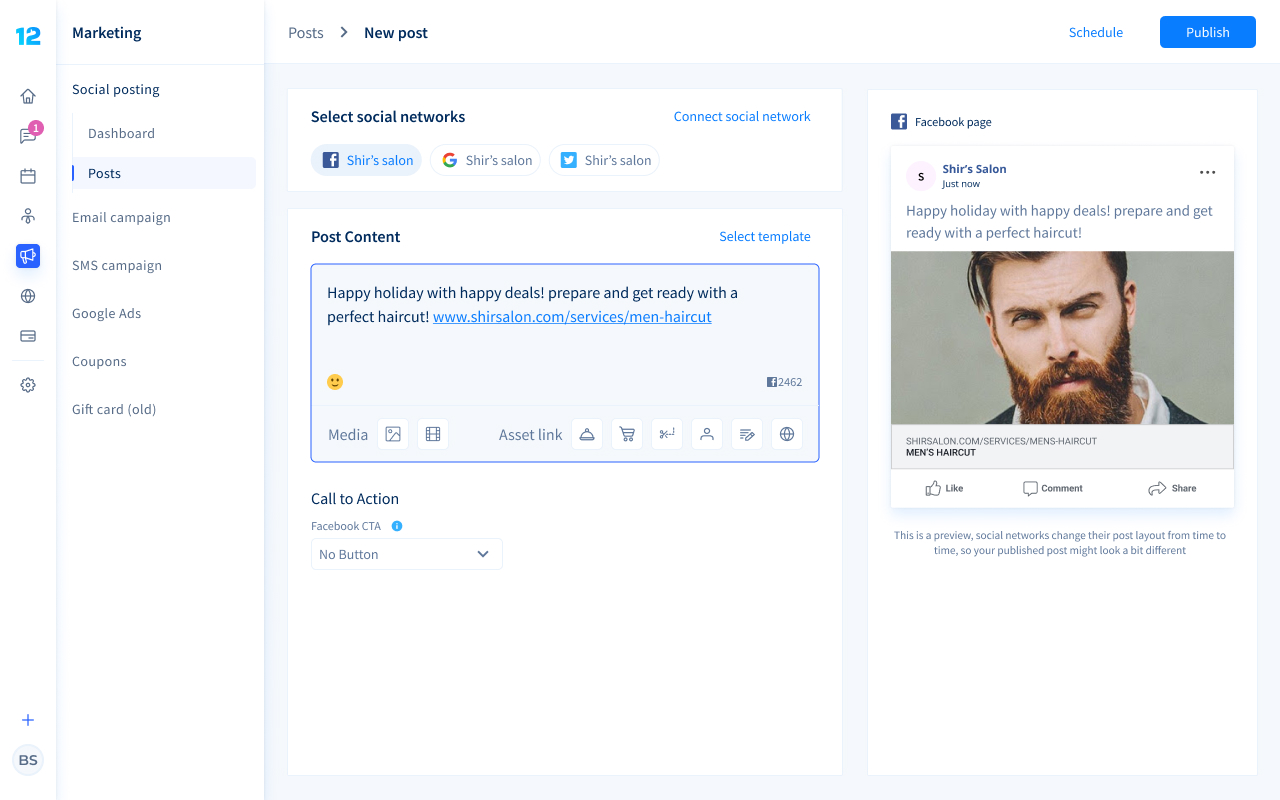Open Google Ads in the sidebar
Viewport: 1280px width, 800px height.
pyautogui.click(x=107, y=313)
